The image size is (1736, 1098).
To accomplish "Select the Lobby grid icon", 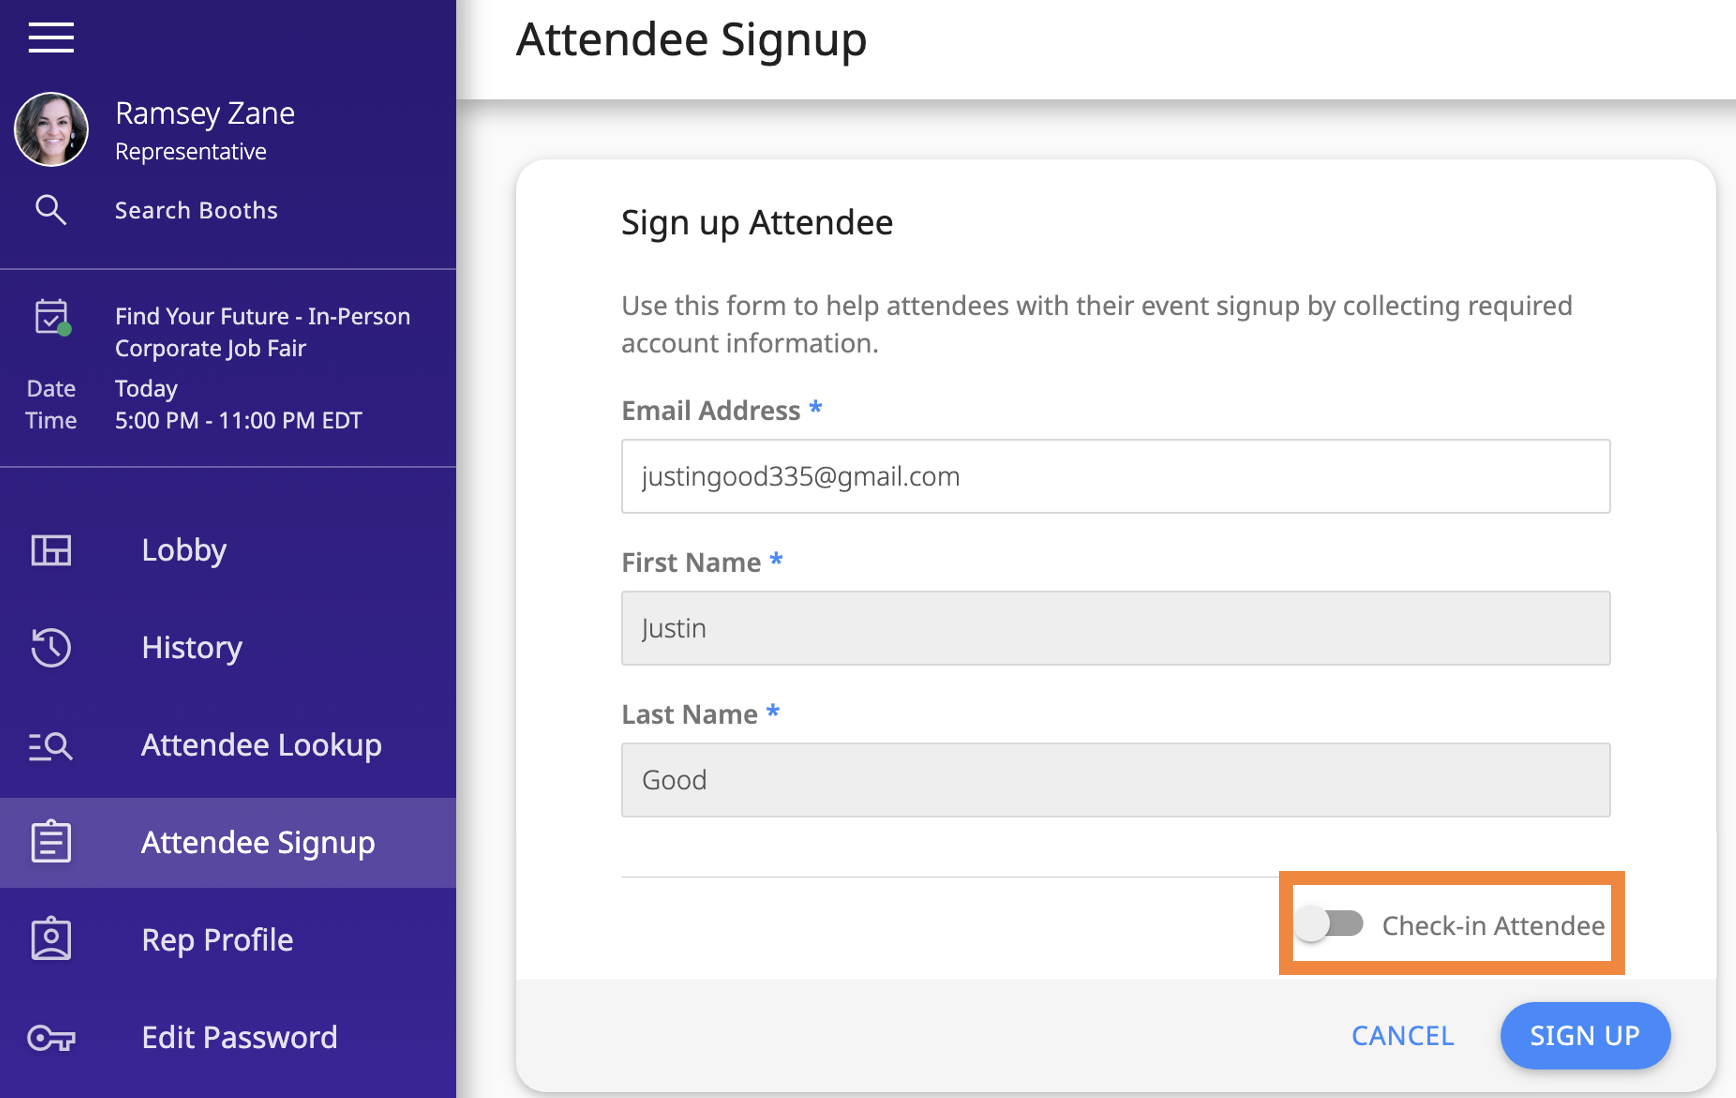I will click(x=50, y=550).
